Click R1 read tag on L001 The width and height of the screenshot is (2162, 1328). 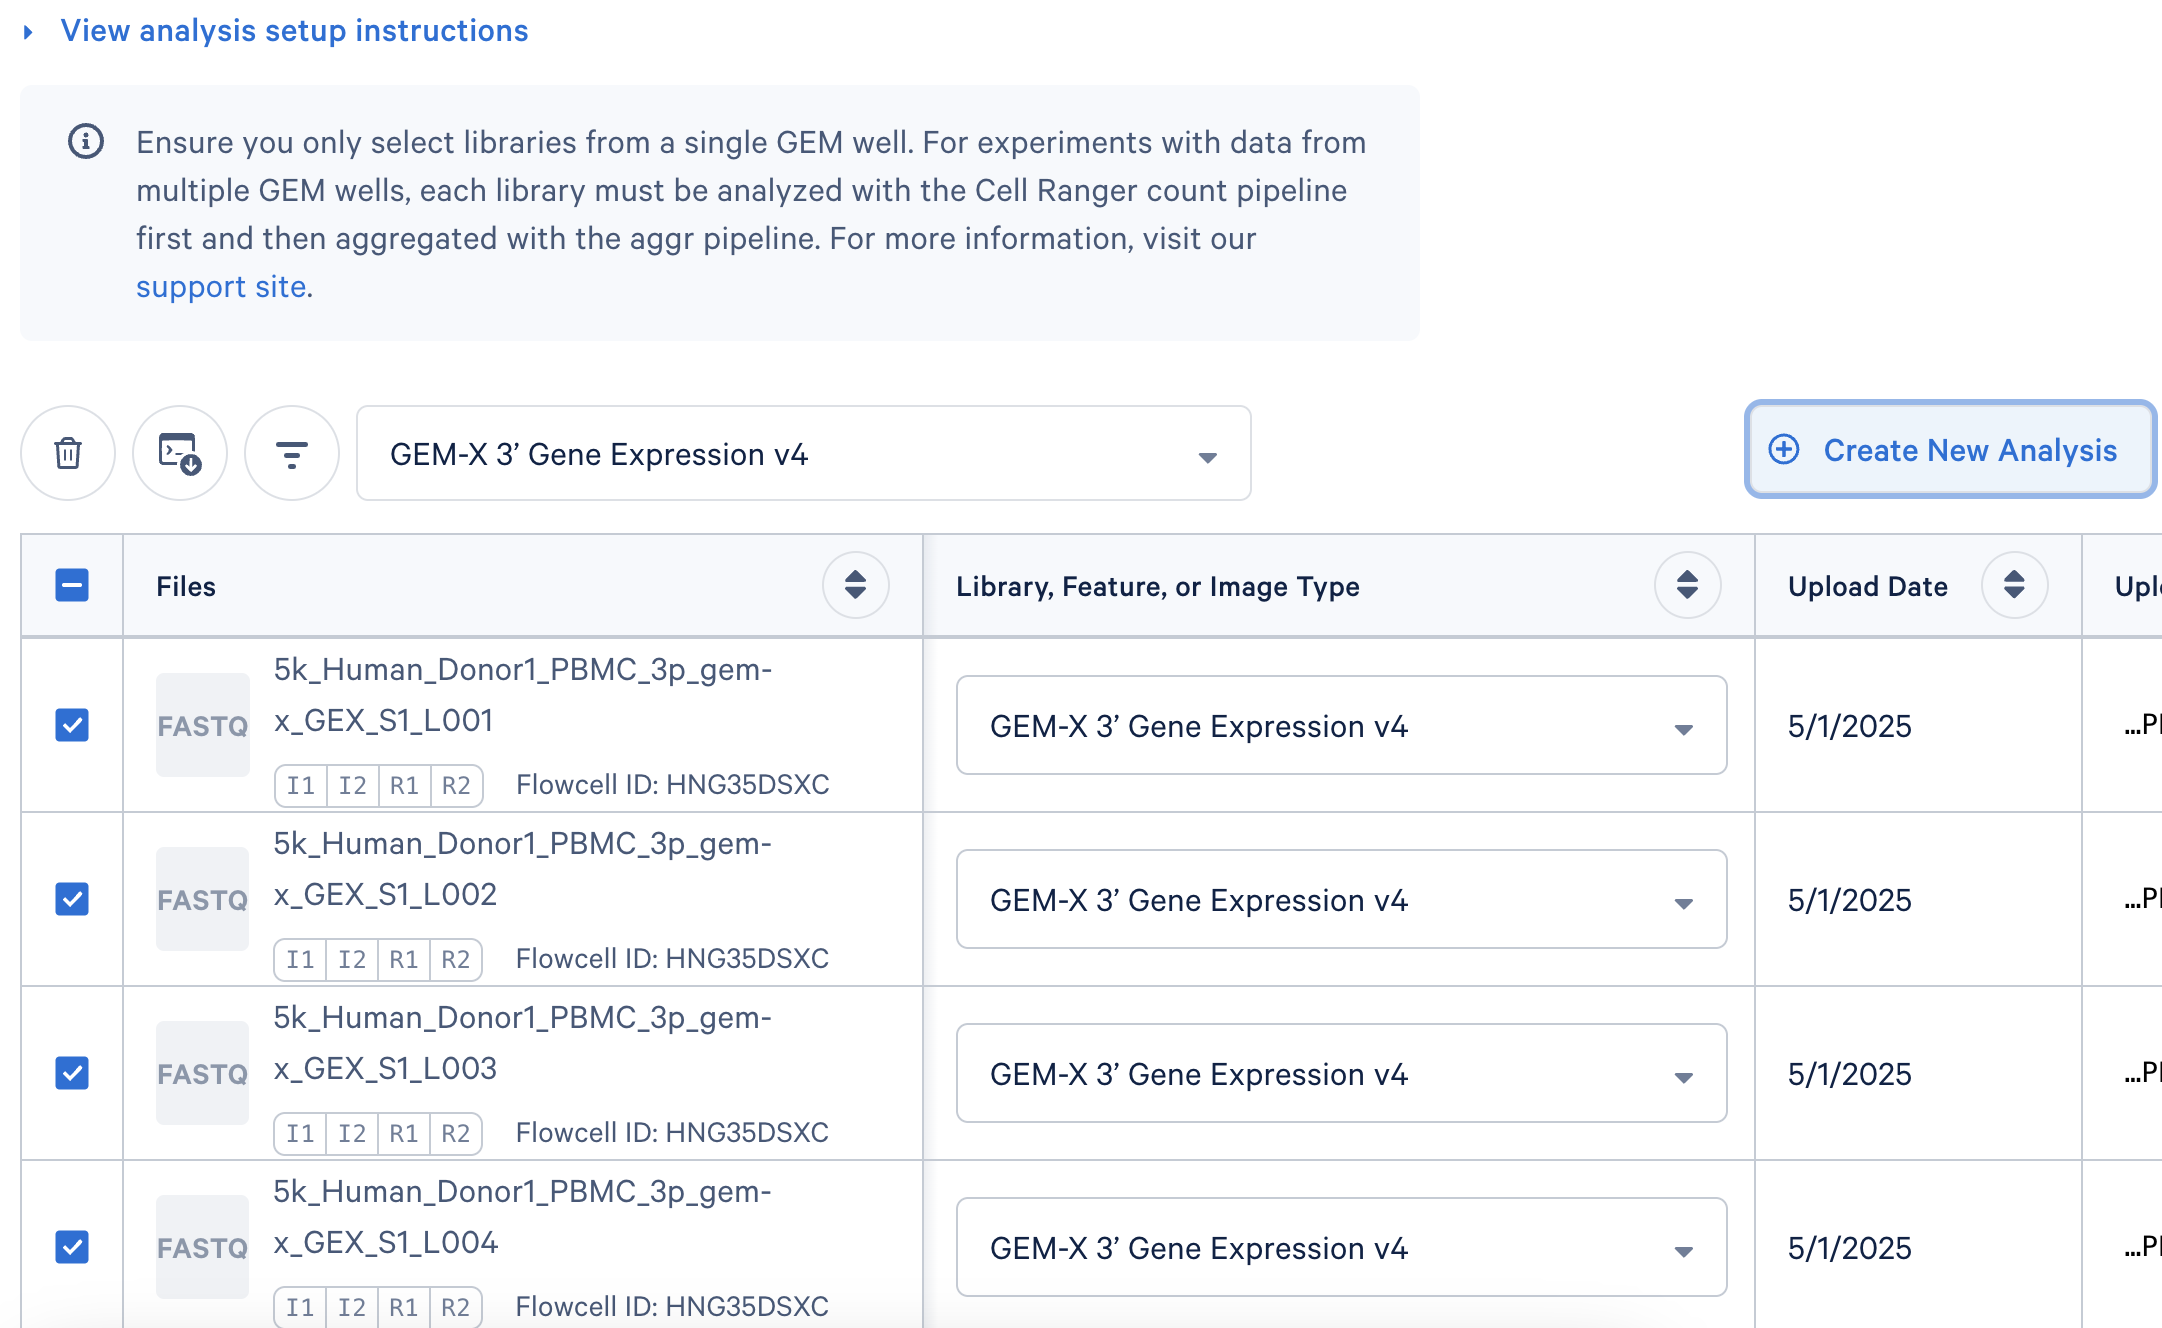404,785
